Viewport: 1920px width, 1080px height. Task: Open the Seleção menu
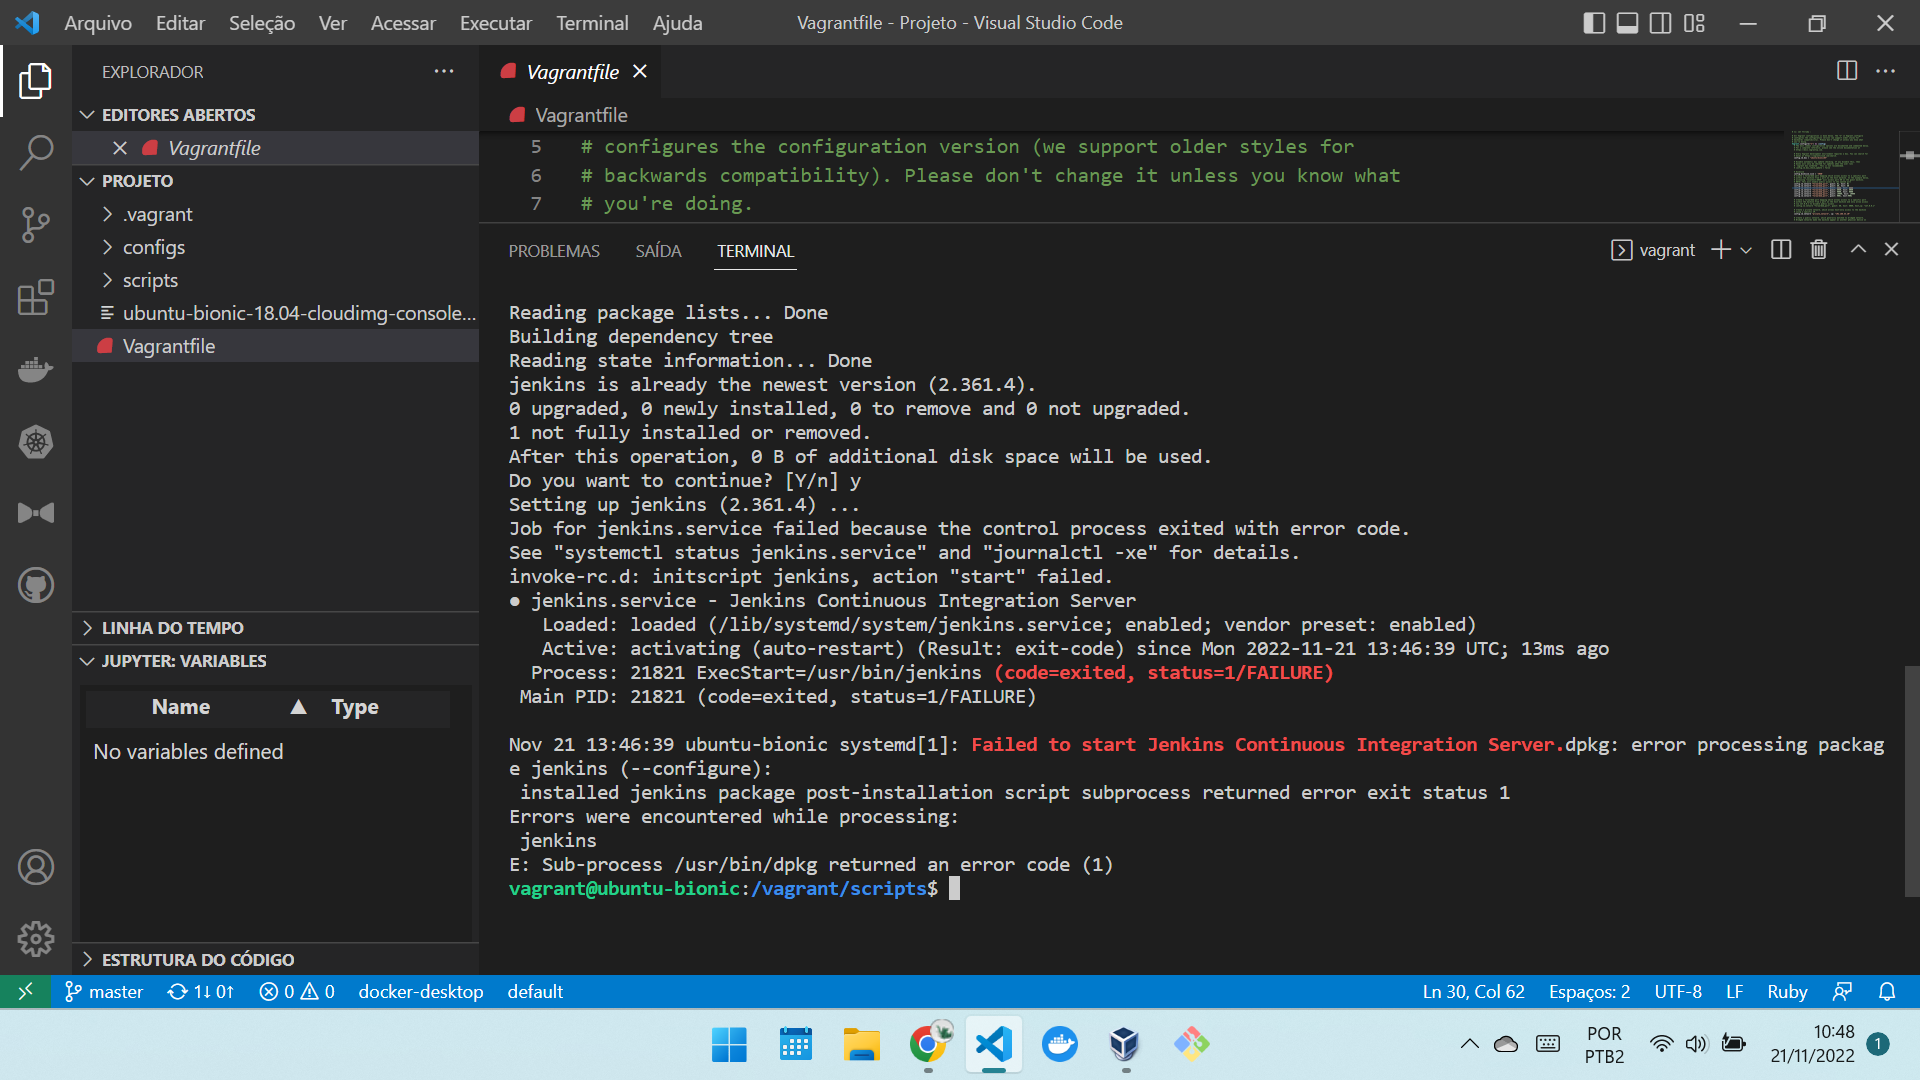pos(262,23)
